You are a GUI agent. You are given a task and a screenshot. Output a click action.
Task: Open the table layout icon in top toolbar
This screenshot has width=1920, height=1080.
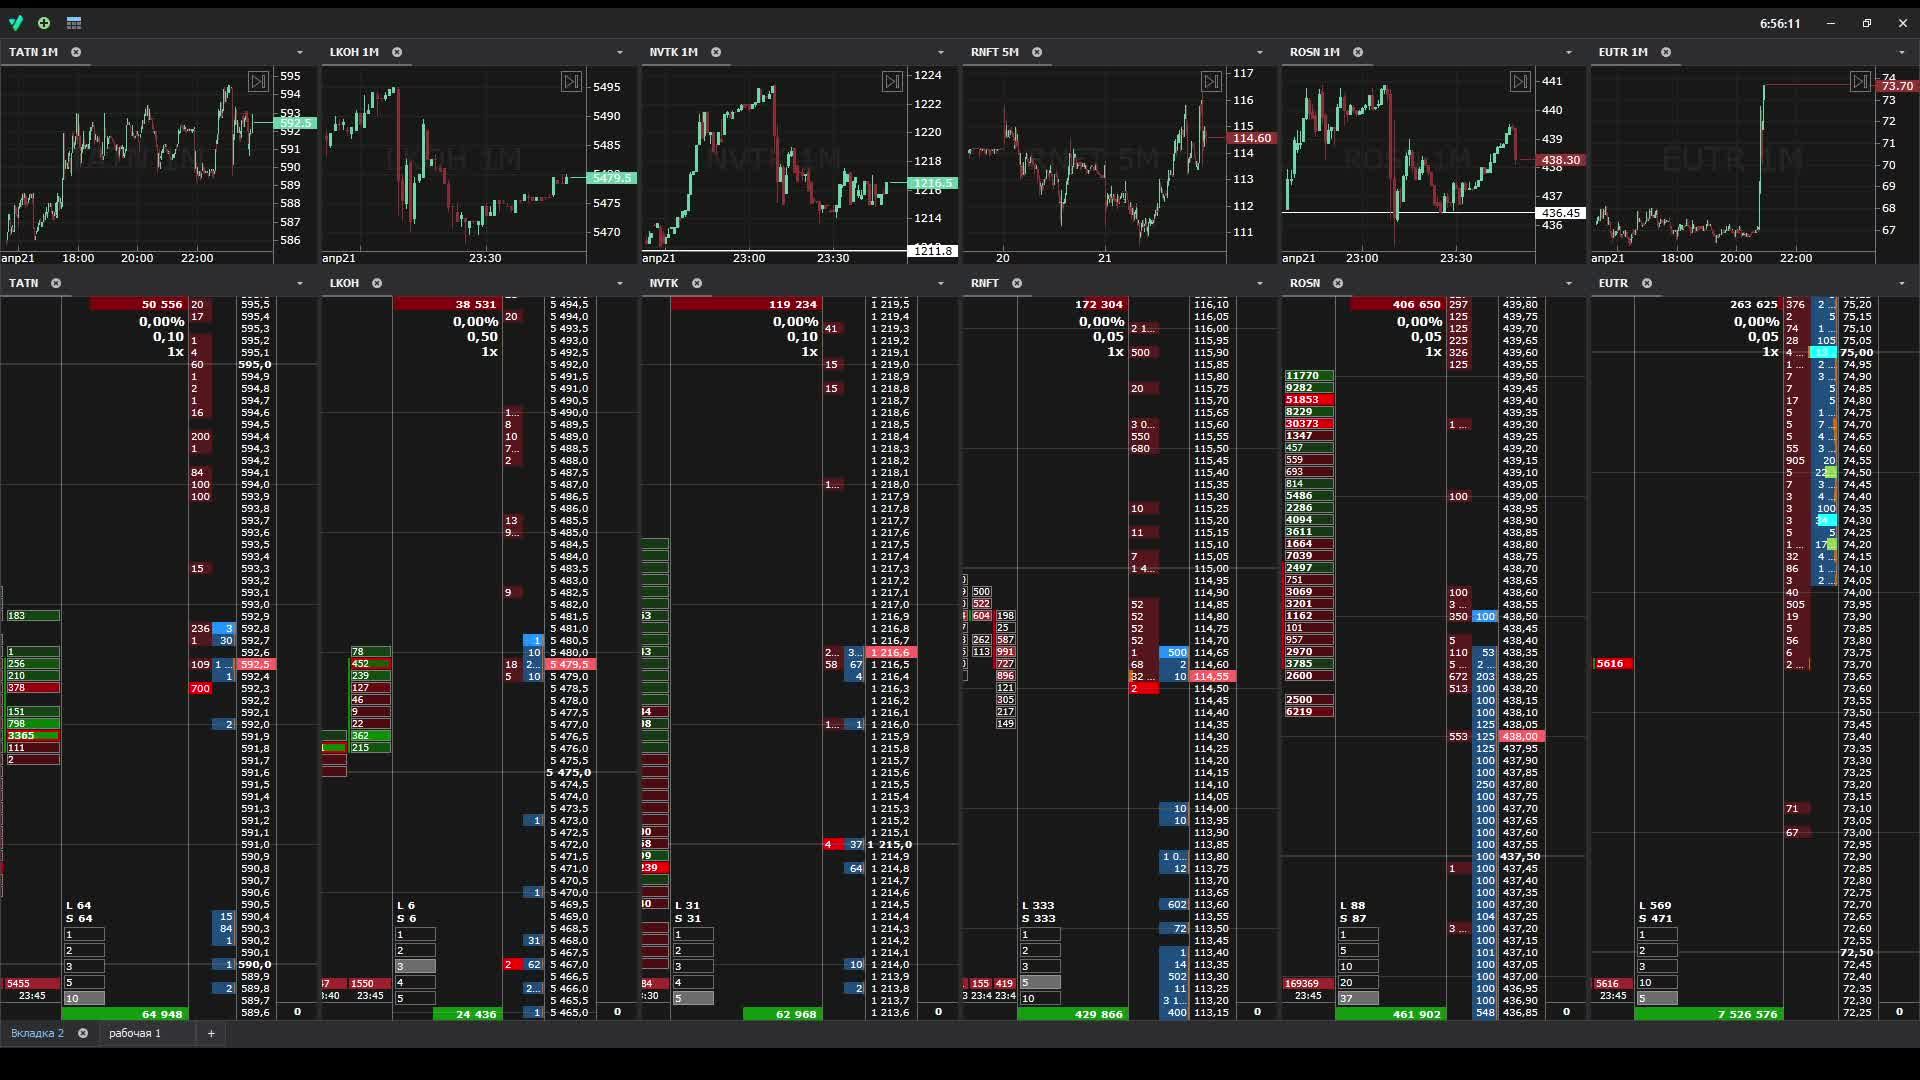pos(74,23)
